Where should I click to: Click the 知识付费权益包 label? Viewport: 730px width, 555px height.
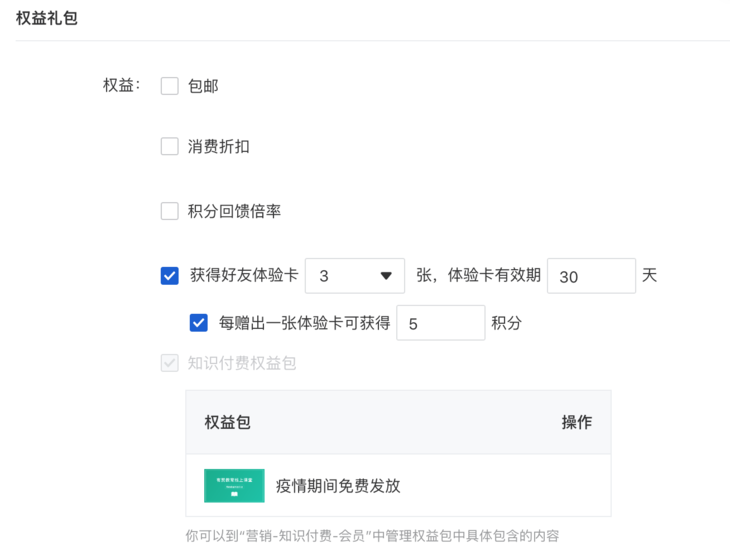242,363
